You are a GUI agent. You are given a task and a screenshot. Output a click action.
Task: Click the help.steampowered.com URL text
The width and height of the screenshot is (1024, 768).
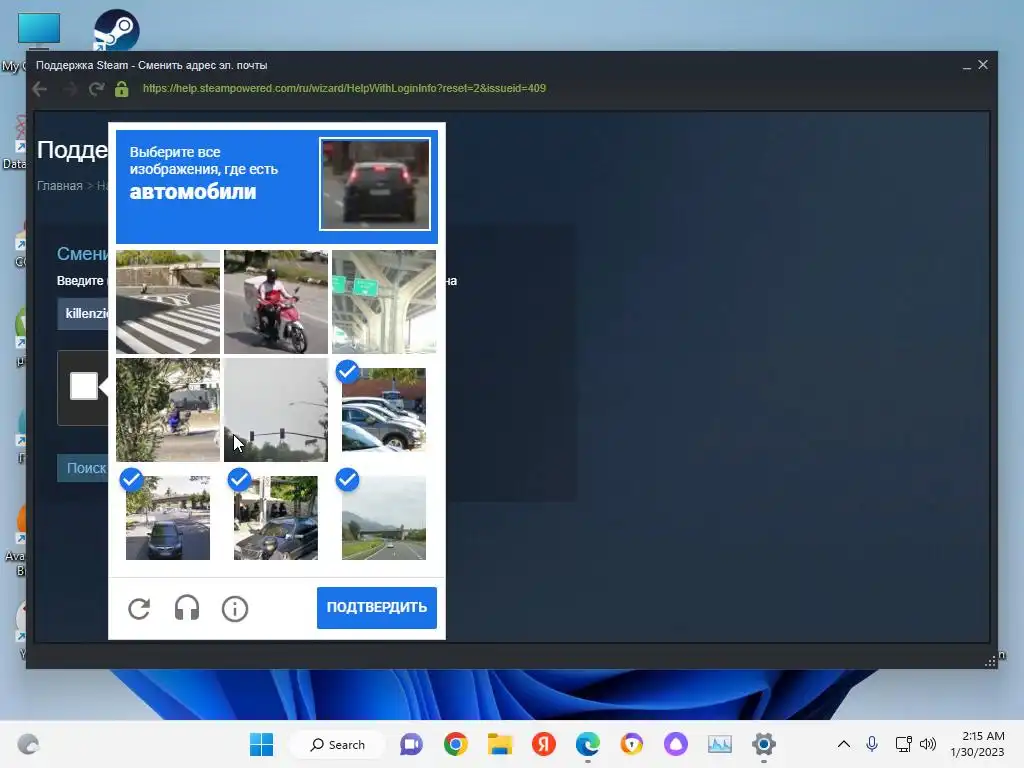[344, 88]
